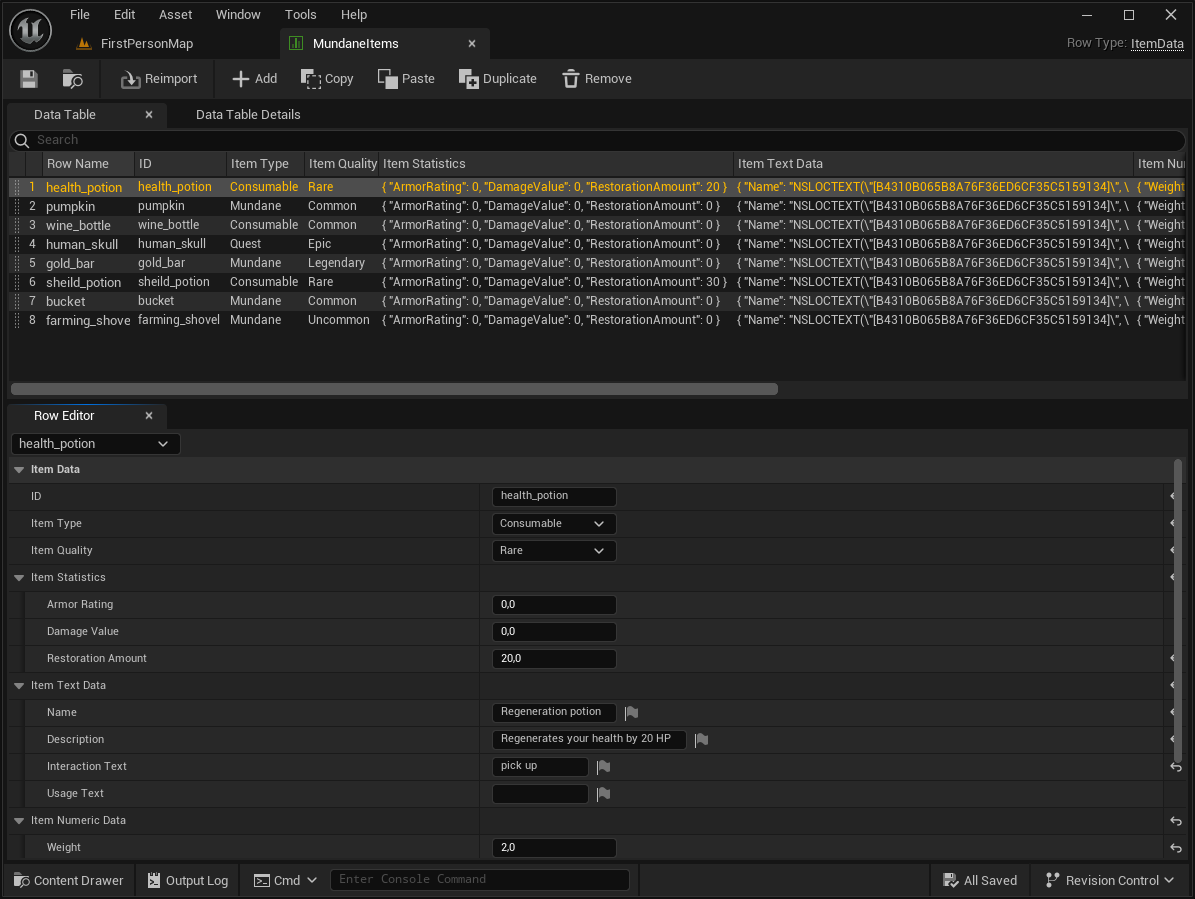Click the horizontal scrollbar of the data table

(394, 389)
